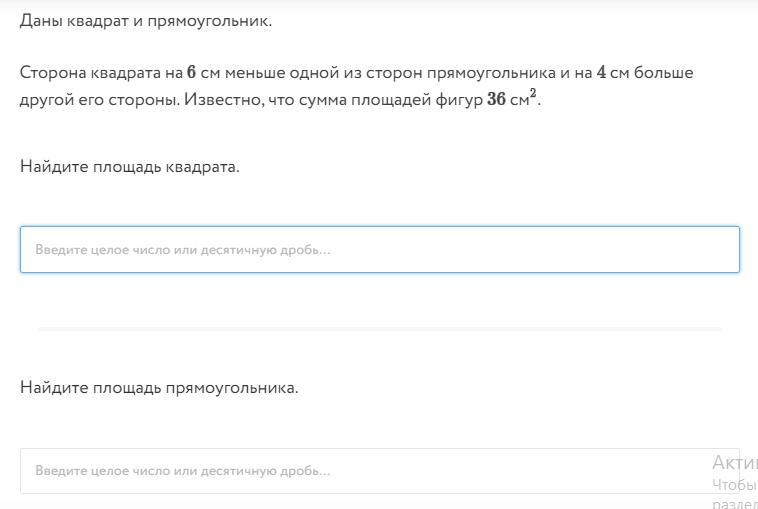Focus the rectangle area answer input field
Image resolution: width=758 pixels, height=509 pixels.
379,471
